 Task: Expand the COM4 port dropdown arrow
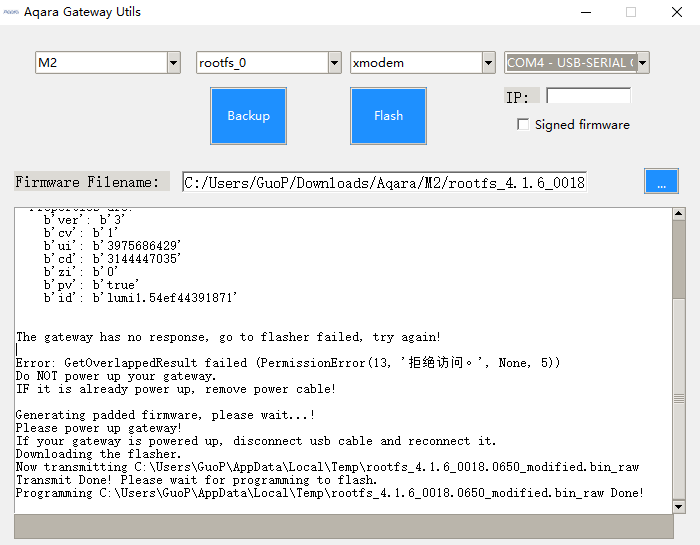pos(642,62)
